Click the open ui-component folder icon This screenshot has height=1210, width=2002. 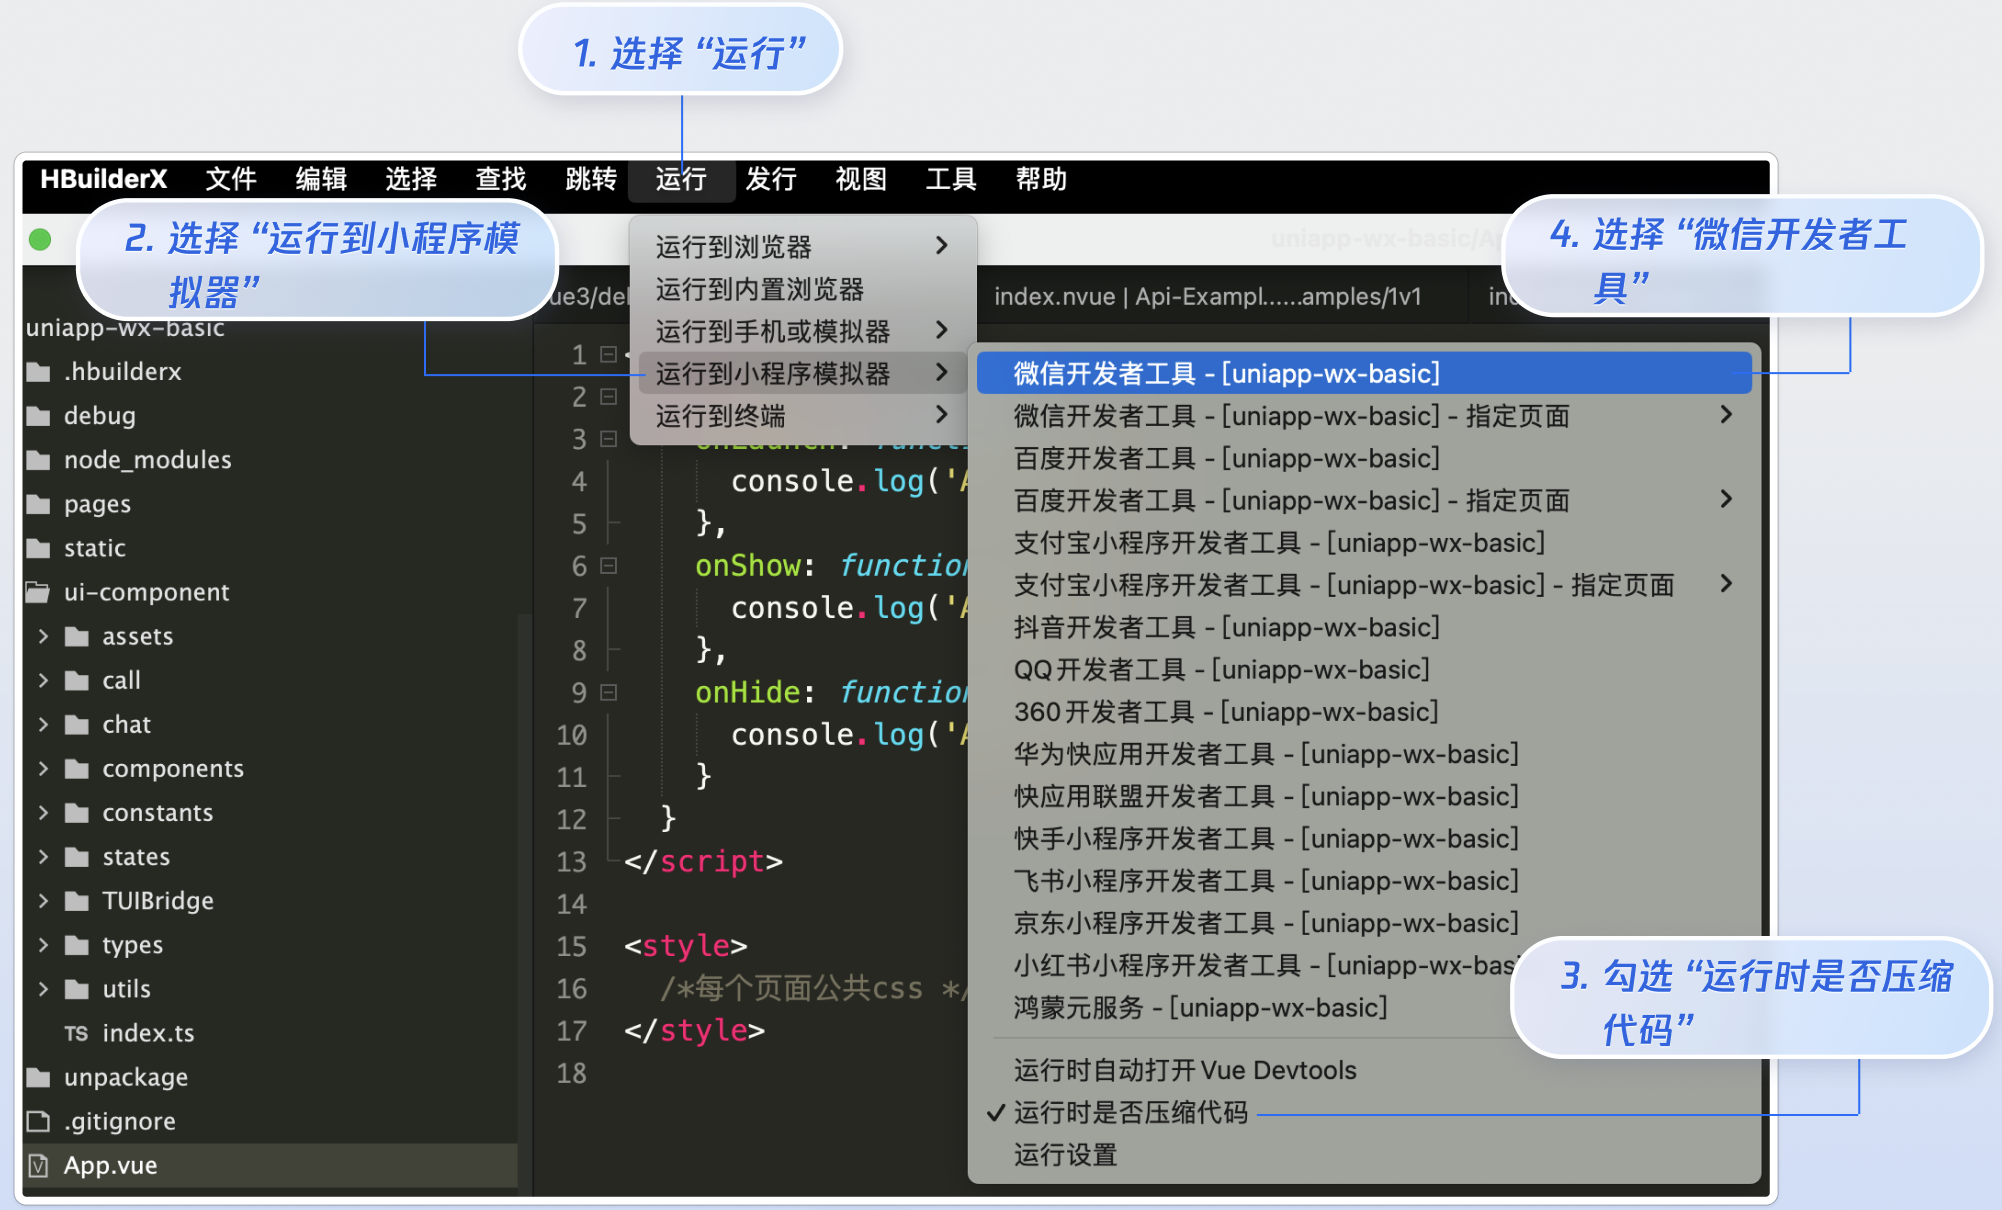pos(38,592)
